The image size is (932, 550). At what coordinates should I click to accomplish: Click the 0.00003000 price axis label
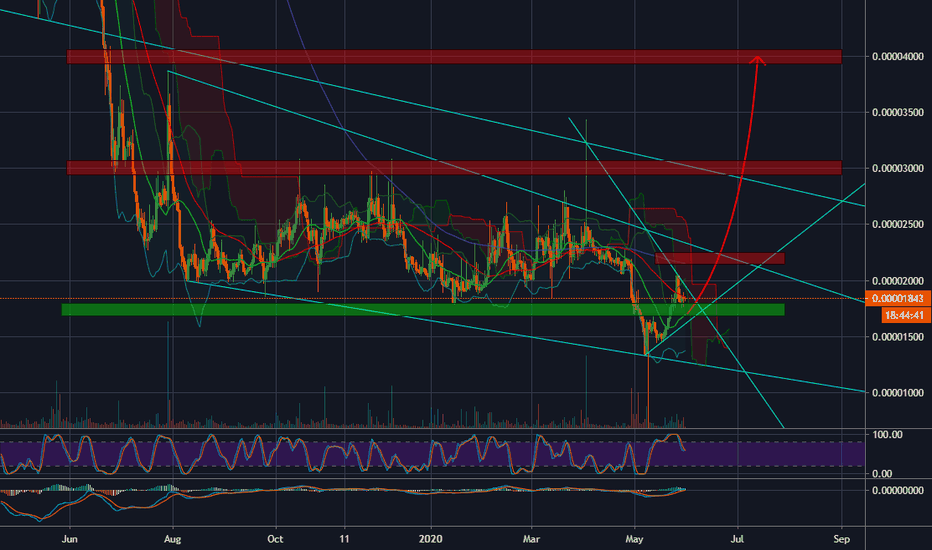point(898,168)
